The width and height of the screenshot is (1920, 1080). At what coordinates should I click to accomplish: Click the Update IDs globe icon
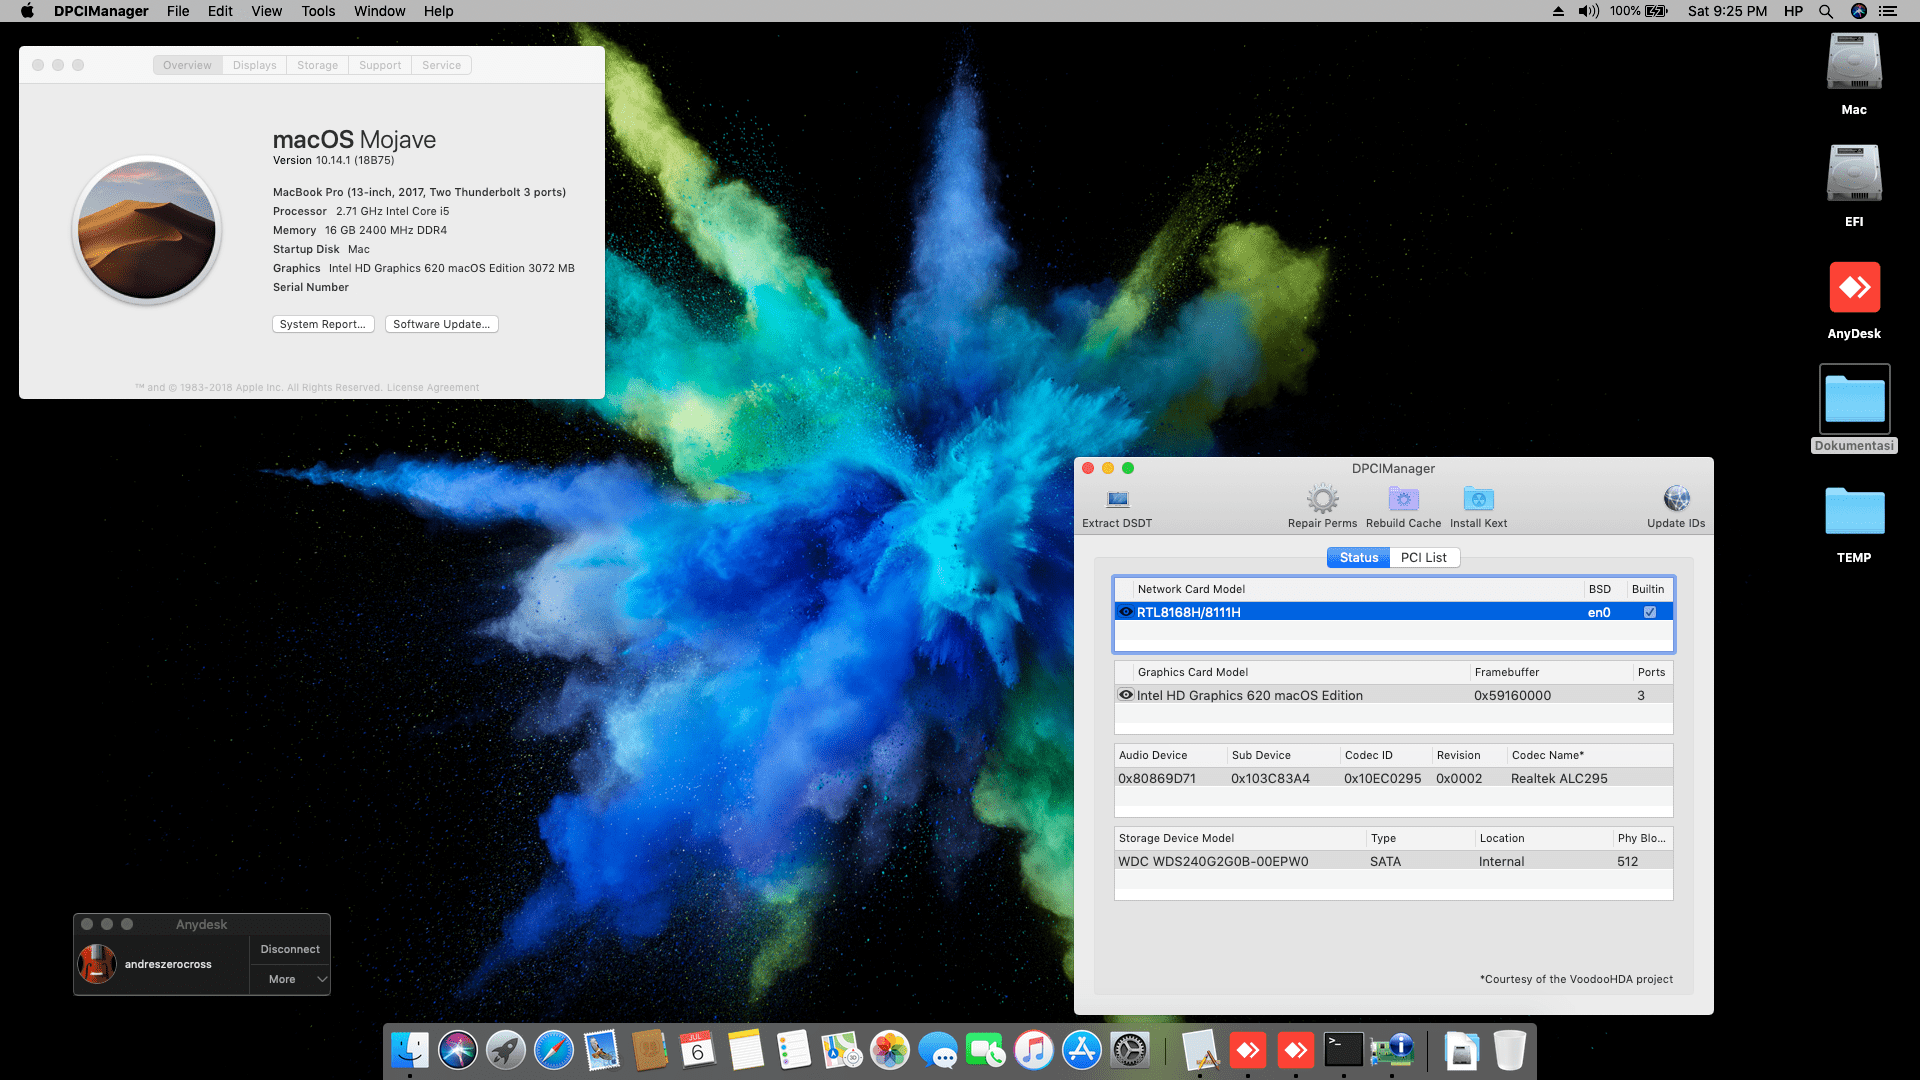tap(1676, 499)
